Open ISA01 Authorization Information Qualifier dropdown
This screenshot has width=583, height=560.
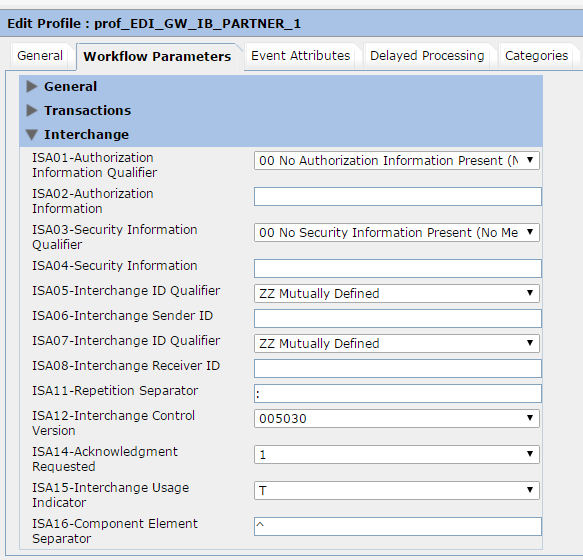coord(397,161)
